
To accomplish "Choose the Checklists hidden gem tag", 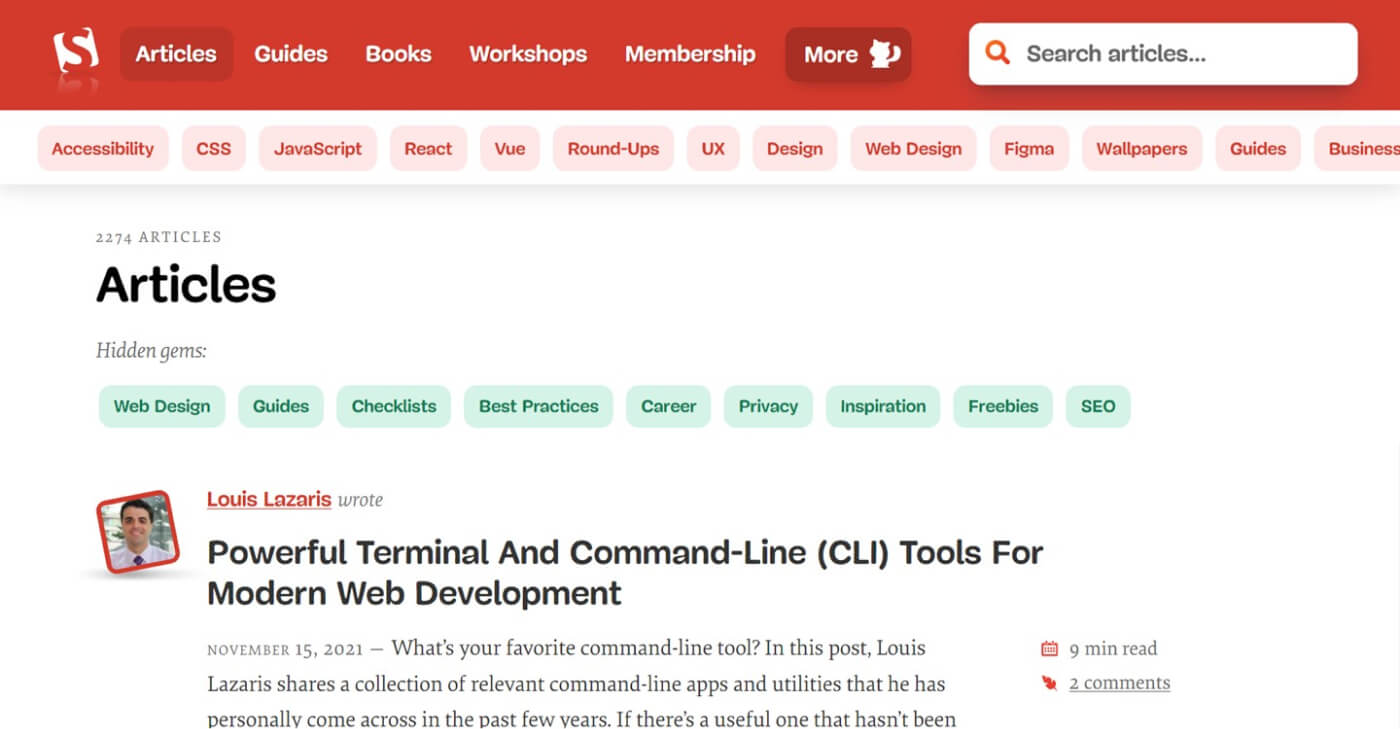I will [x=394, y=406].
